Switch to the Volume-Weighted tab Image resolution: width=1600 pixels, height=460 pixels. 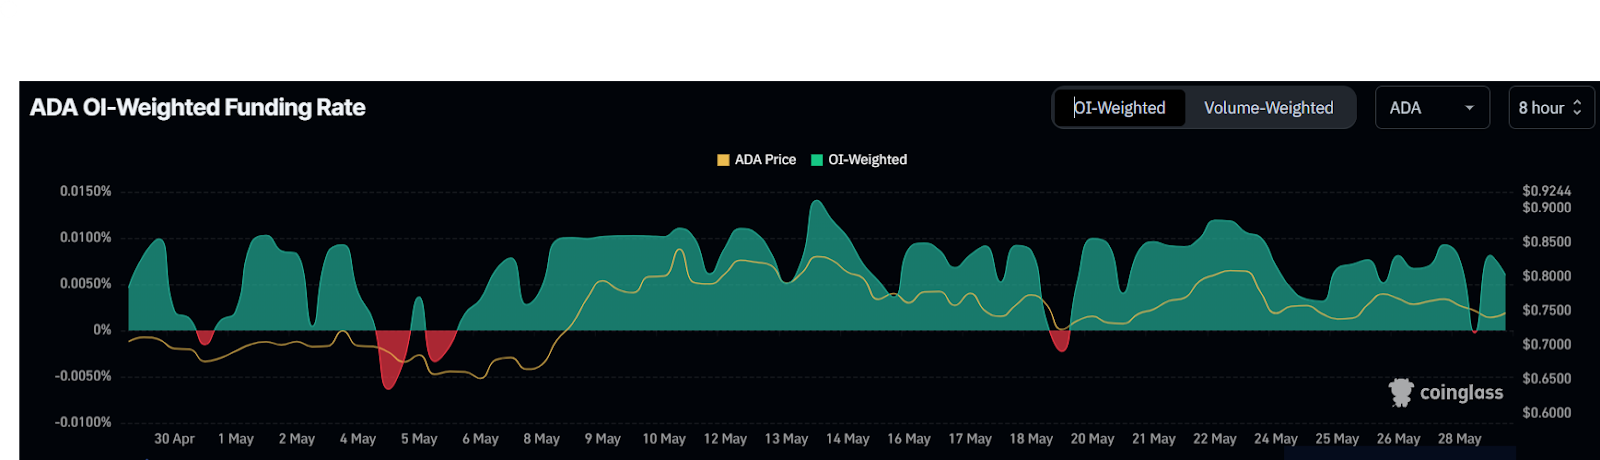coord(1268,108)
